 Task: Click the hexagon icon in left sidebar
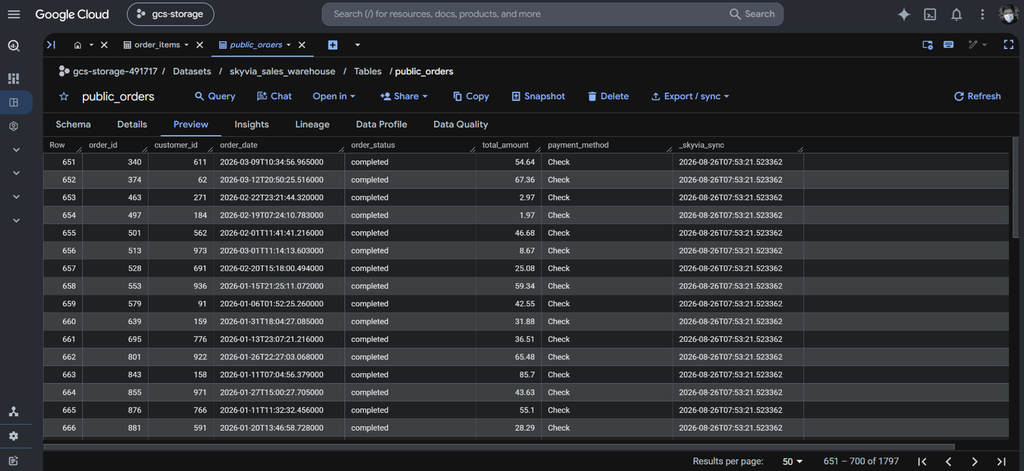click(14, 126)
